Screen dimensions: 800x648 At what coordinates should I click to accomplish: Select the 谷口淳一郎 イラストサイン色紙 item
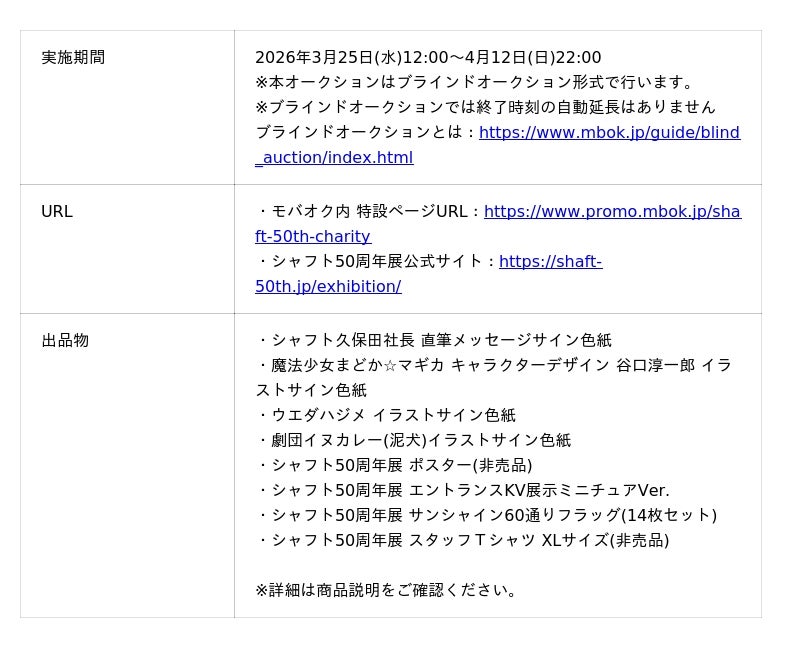click(x=493, y=366)
